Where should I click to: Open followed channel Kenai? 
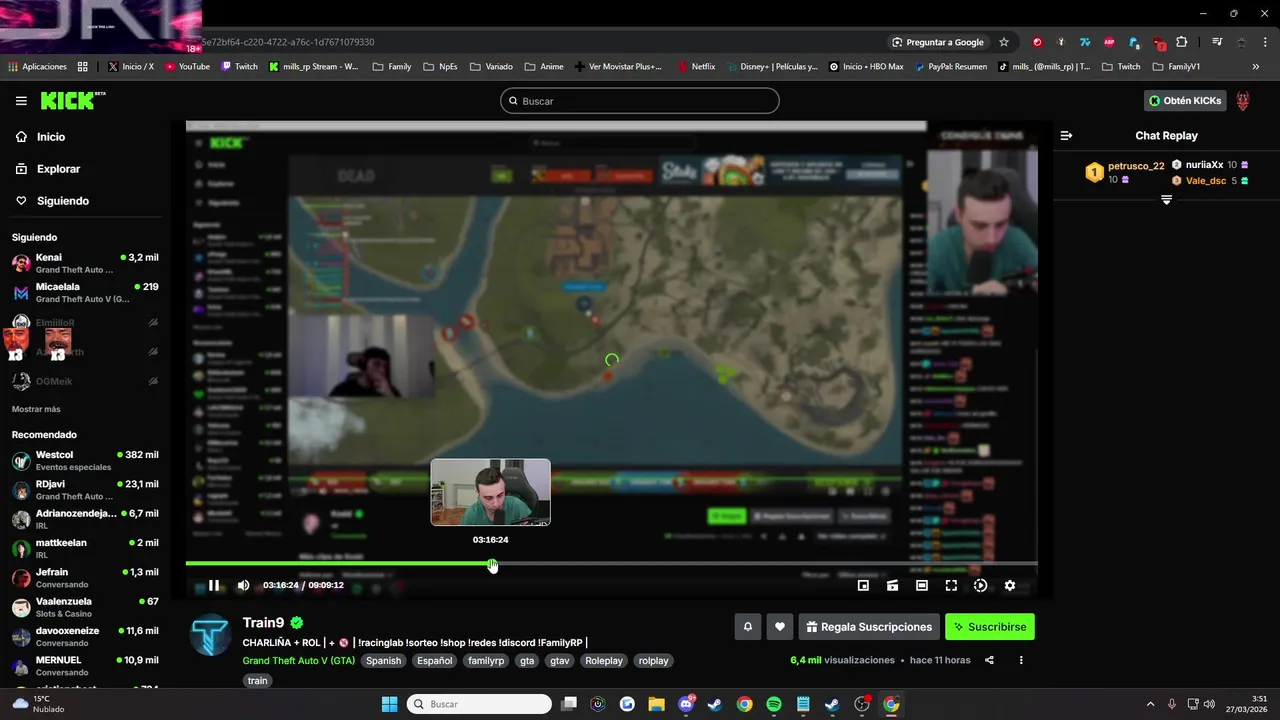pyautogui.click(x=85, y=263)
